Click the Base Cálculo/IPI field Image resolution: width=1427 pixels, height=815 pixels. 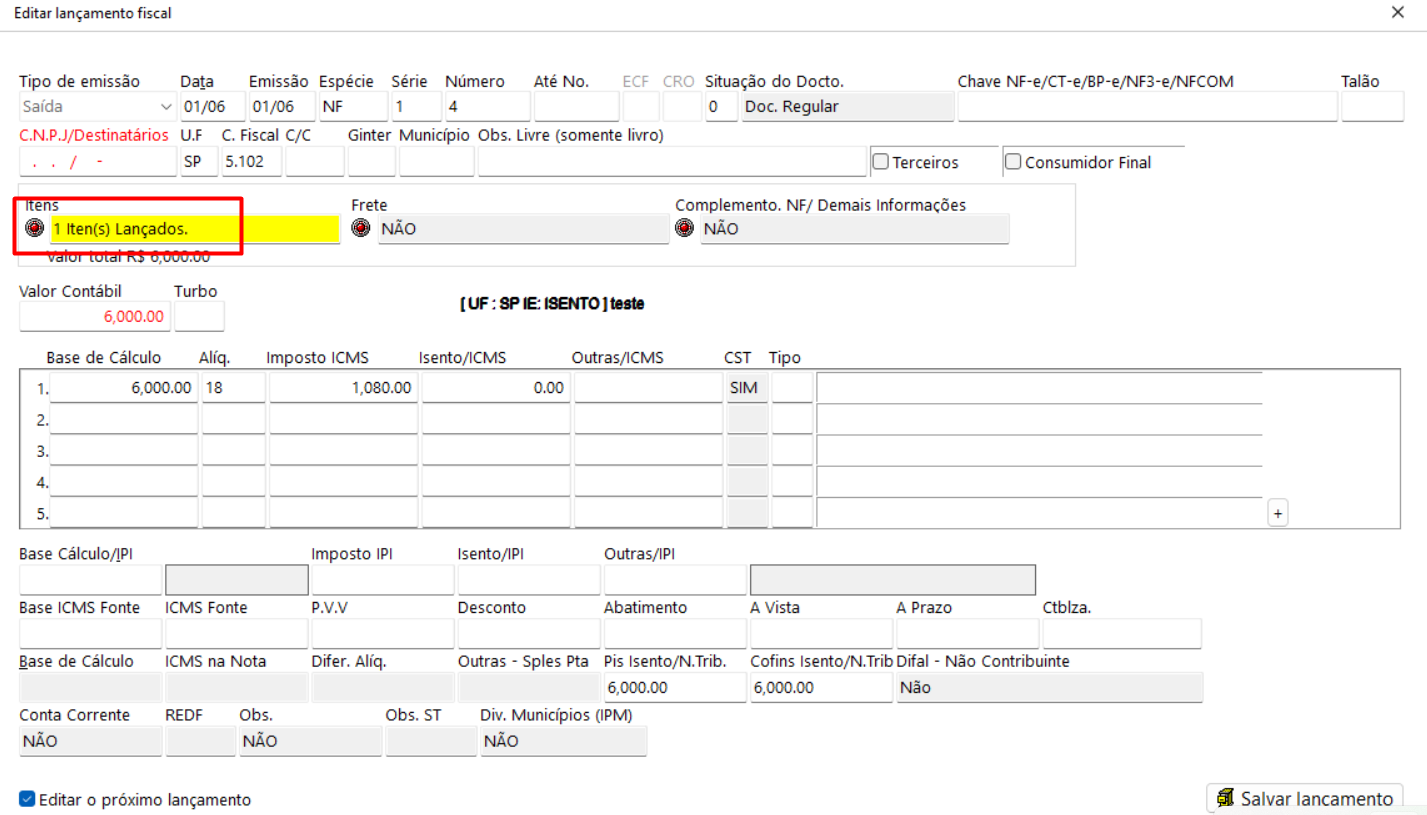point(90,580)
